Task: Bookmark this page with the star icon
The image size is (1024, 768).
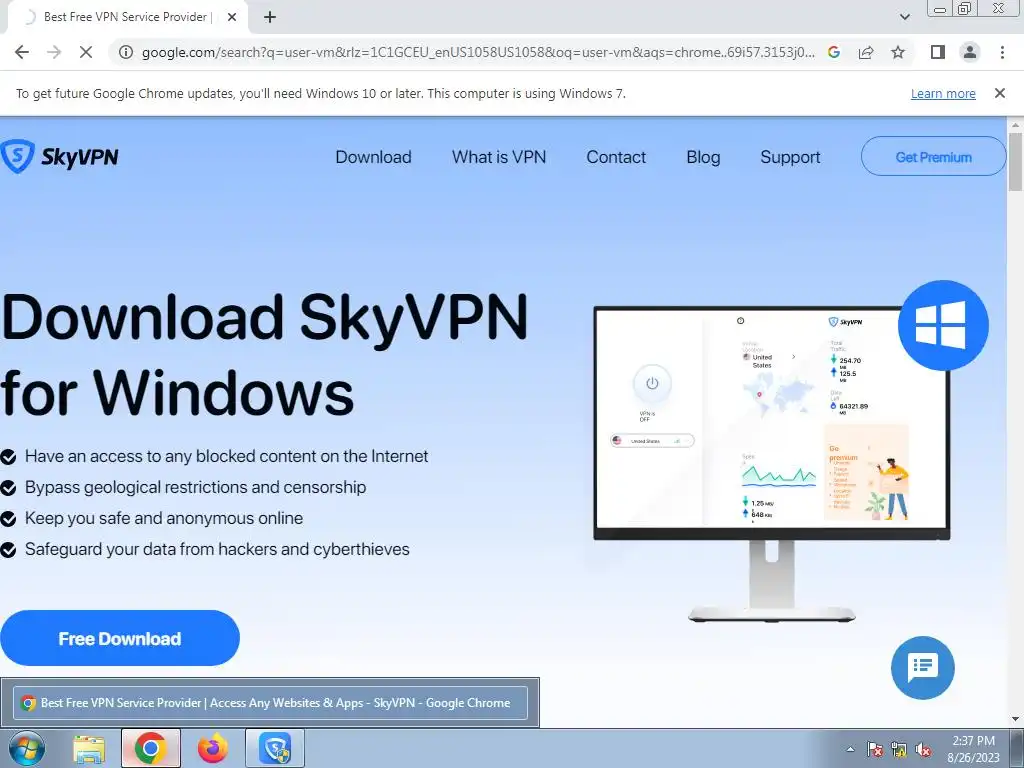Action: [898, 52]
